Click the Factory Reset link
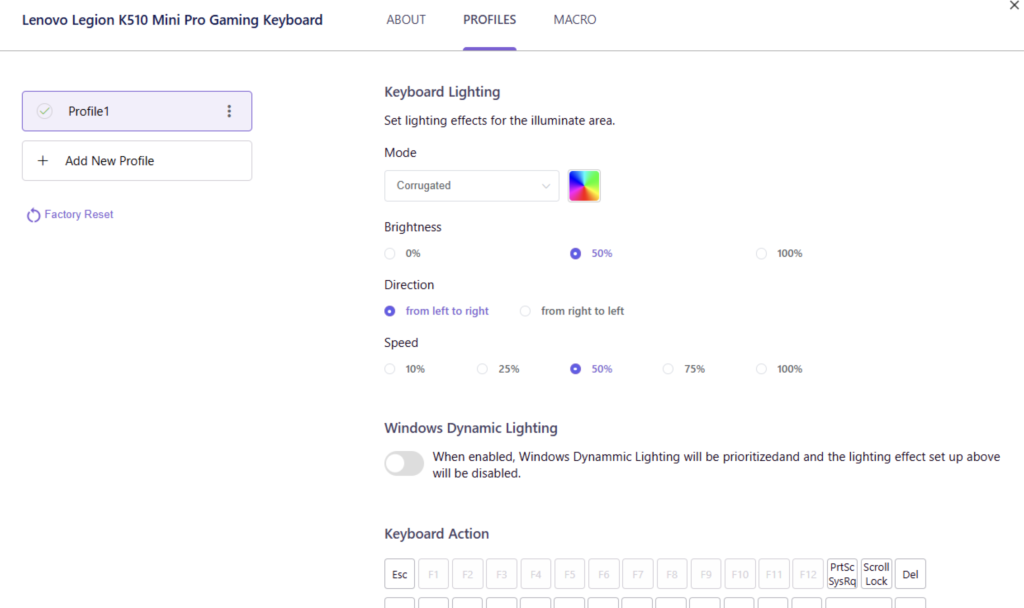This screenshot has height=608, width=1024. click(x=78, y=214)
